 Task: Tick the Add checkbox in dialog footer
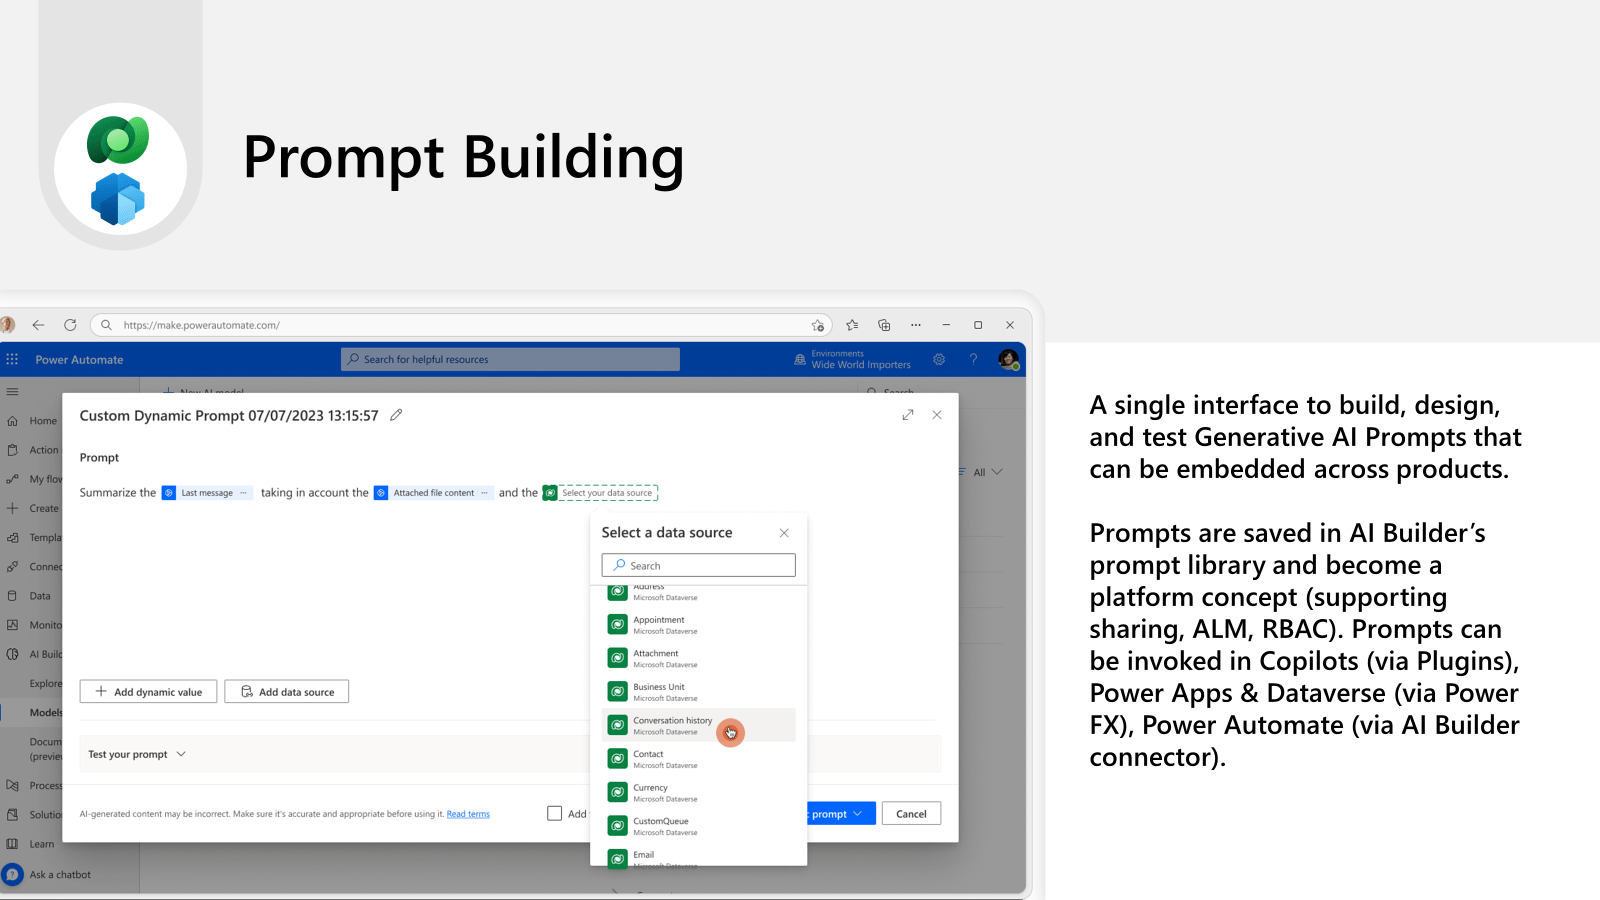point(554,814)
